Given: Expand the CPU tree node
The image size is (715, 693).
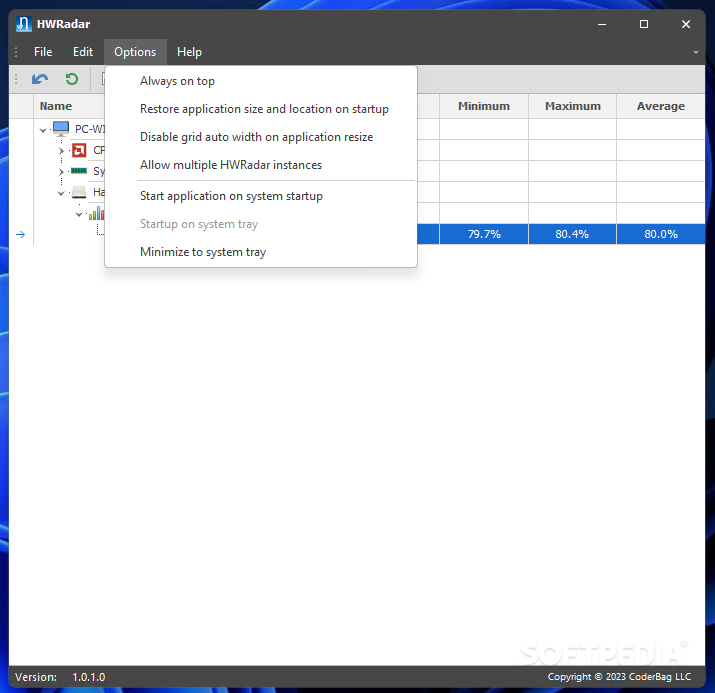Looking at the screenshot, I should point(61,150).
